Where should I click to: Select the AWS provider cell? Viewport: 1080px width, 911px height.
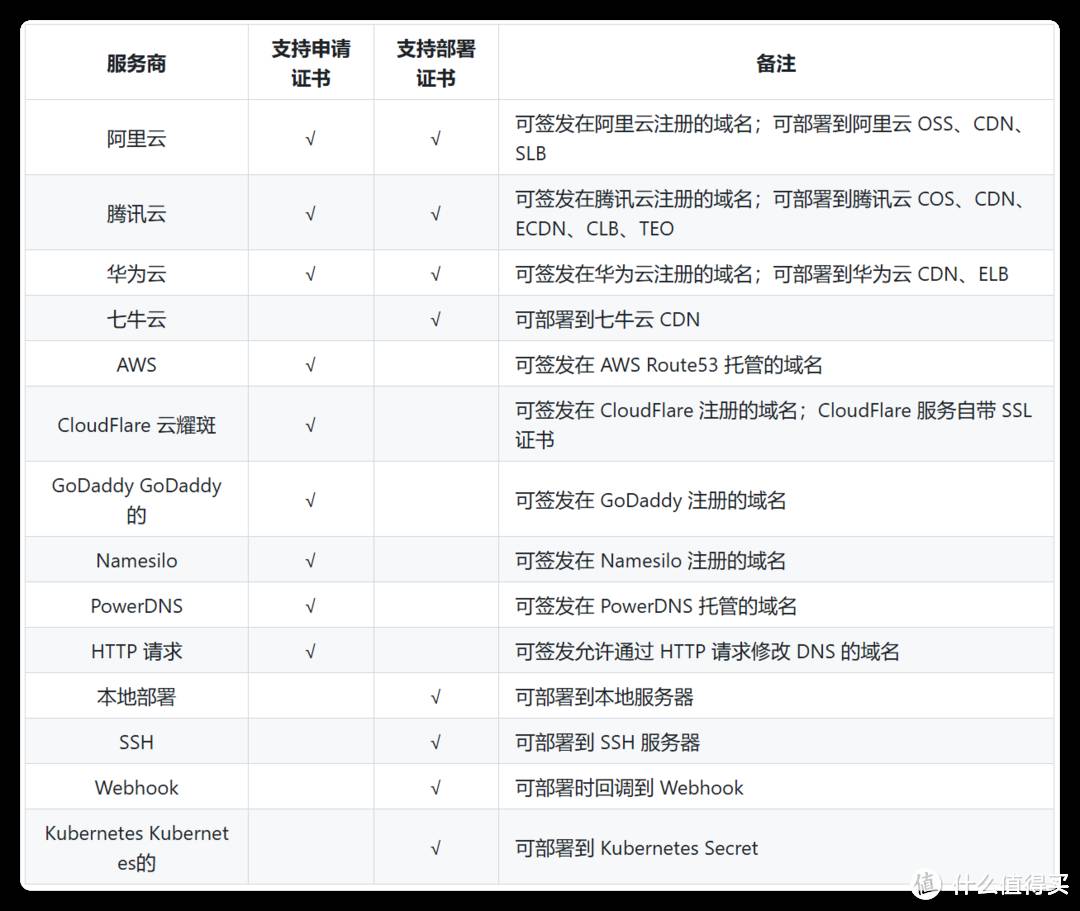click(x=136, y=364)
